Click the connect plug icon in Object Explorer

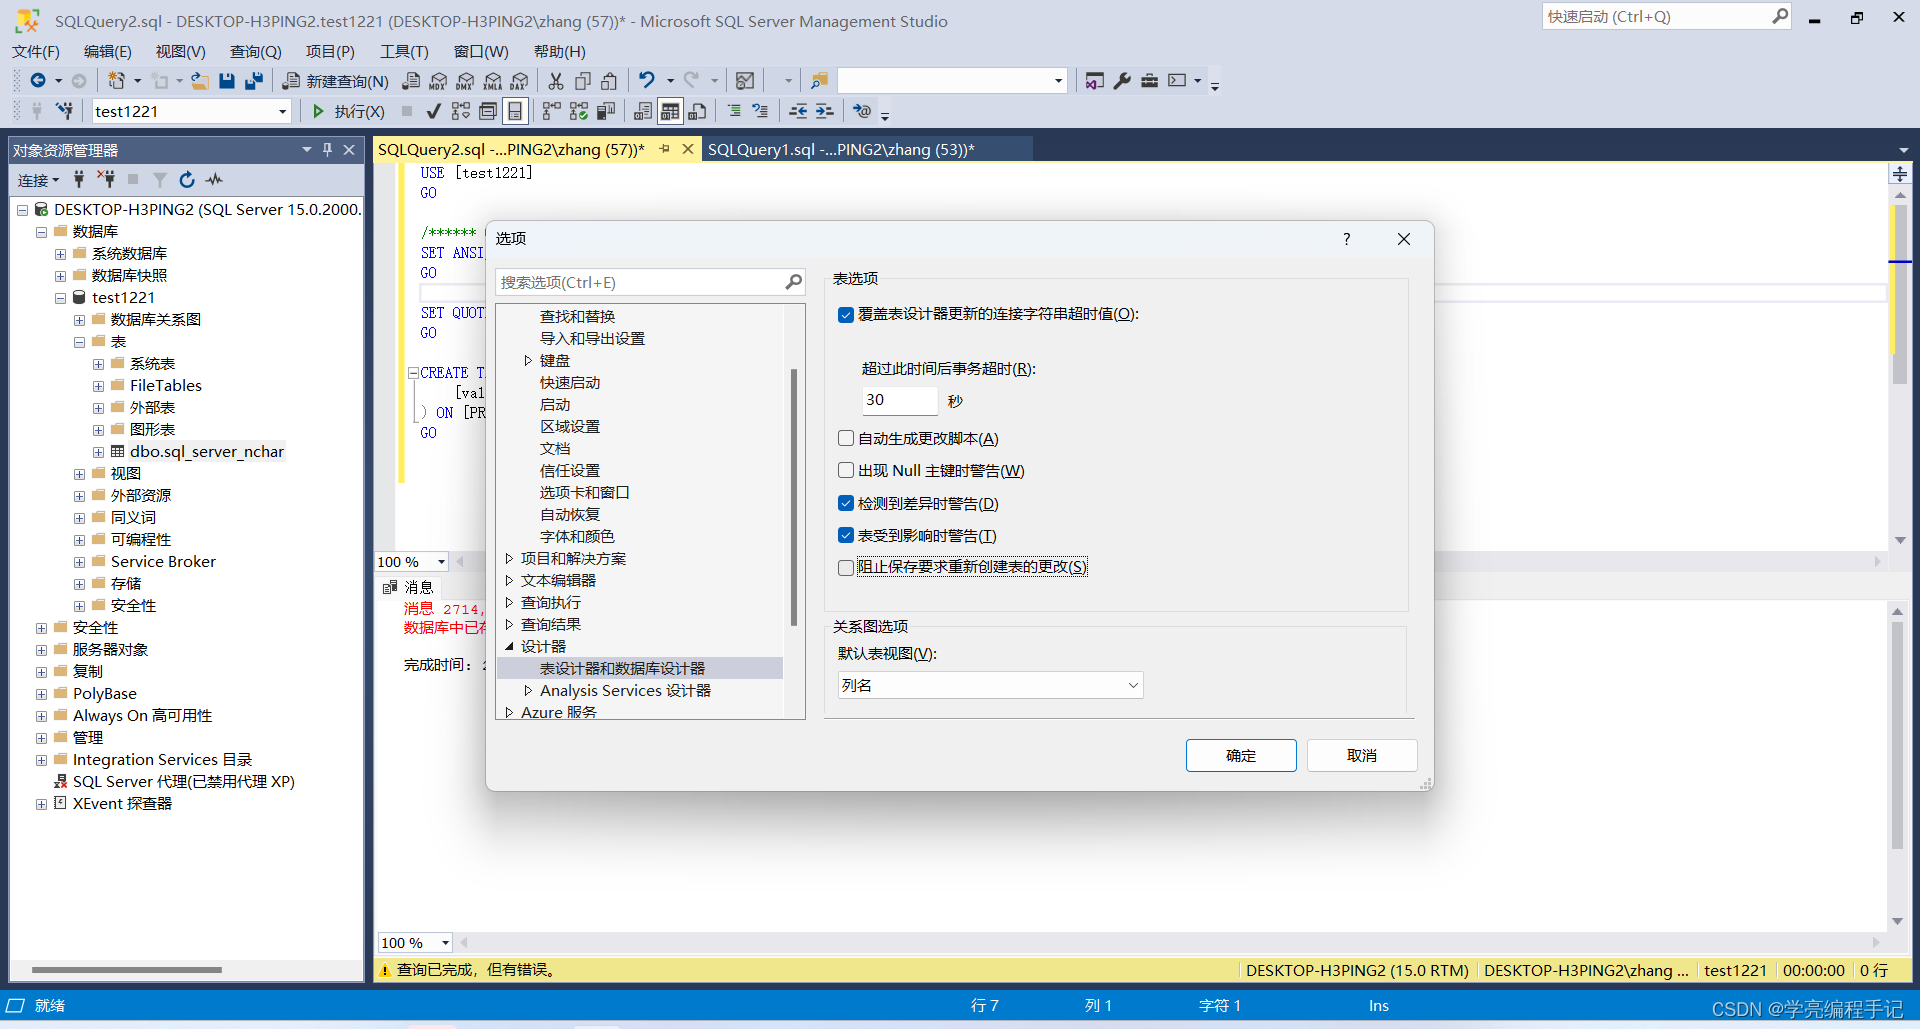coord(79,180)
